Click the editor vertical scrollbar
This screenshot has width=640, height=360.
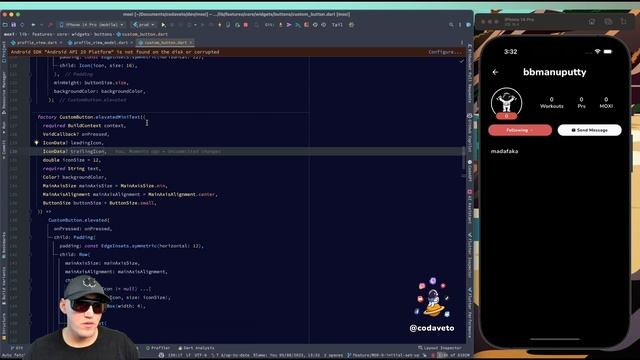(x=463, y=157)
